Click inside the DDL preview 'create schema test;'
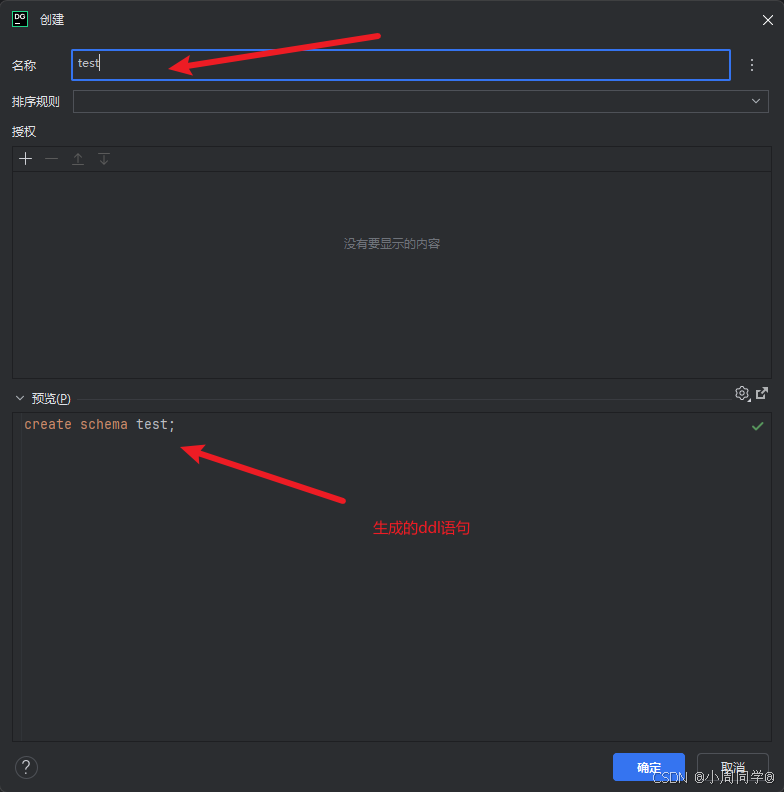 [100, 424]
